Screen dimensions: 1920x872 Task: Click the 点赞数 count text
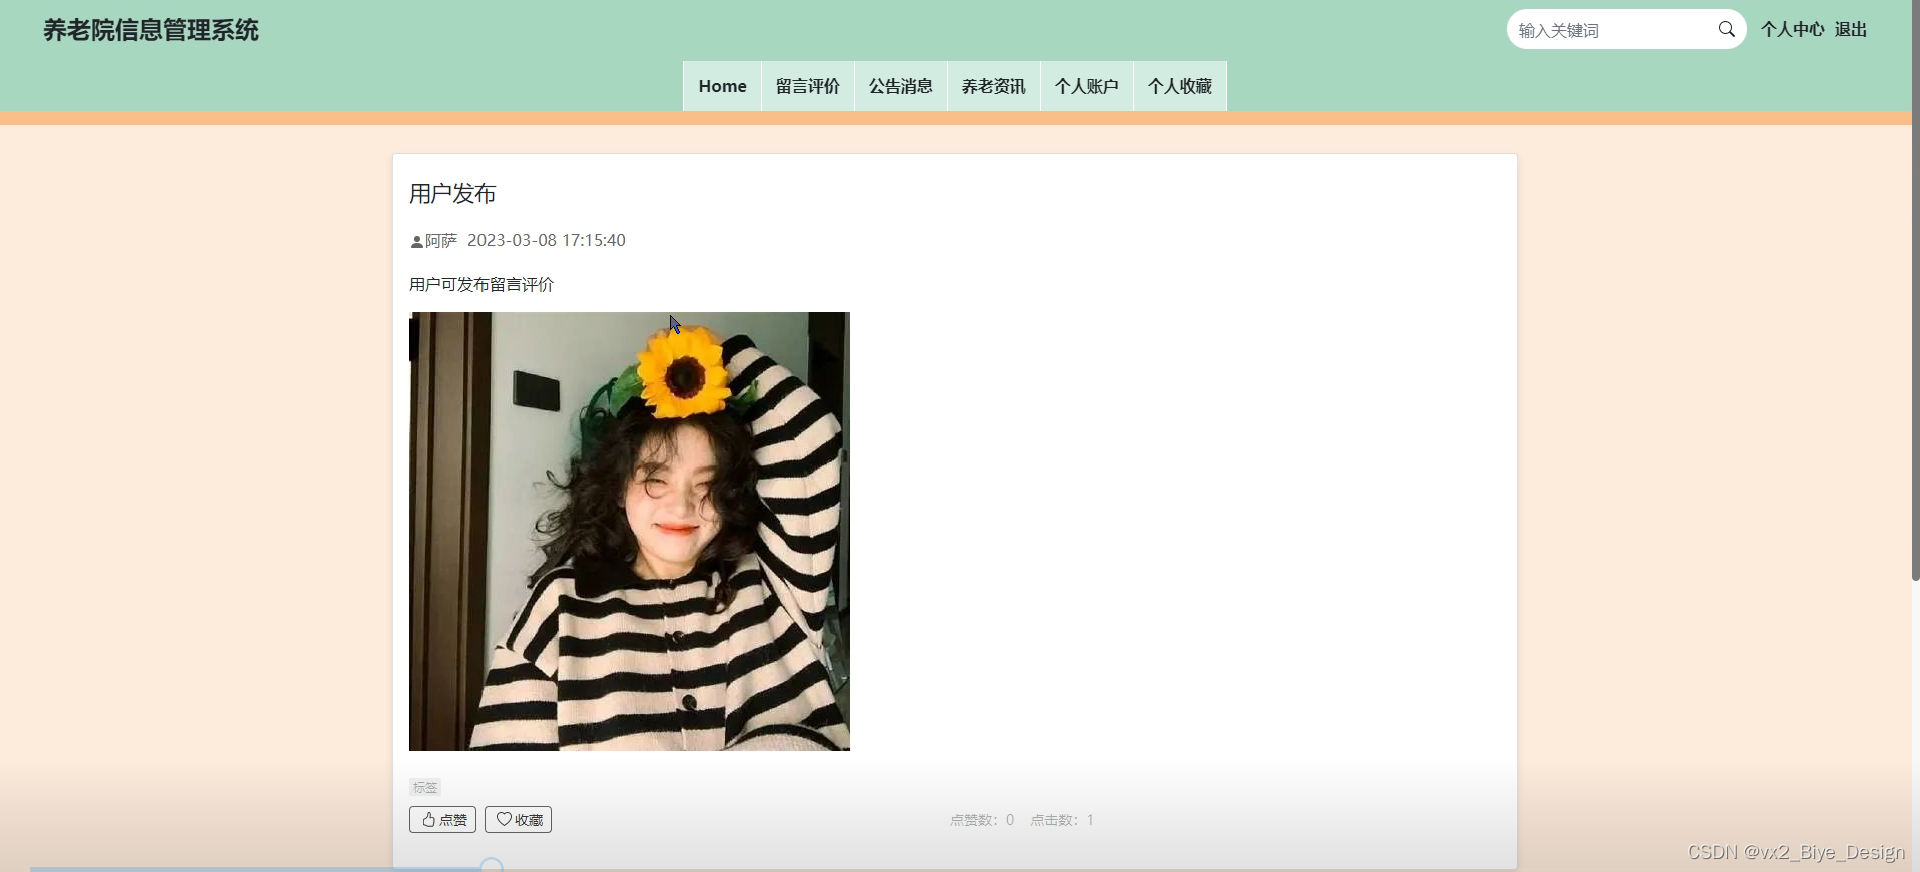click(x=982, y=820)
